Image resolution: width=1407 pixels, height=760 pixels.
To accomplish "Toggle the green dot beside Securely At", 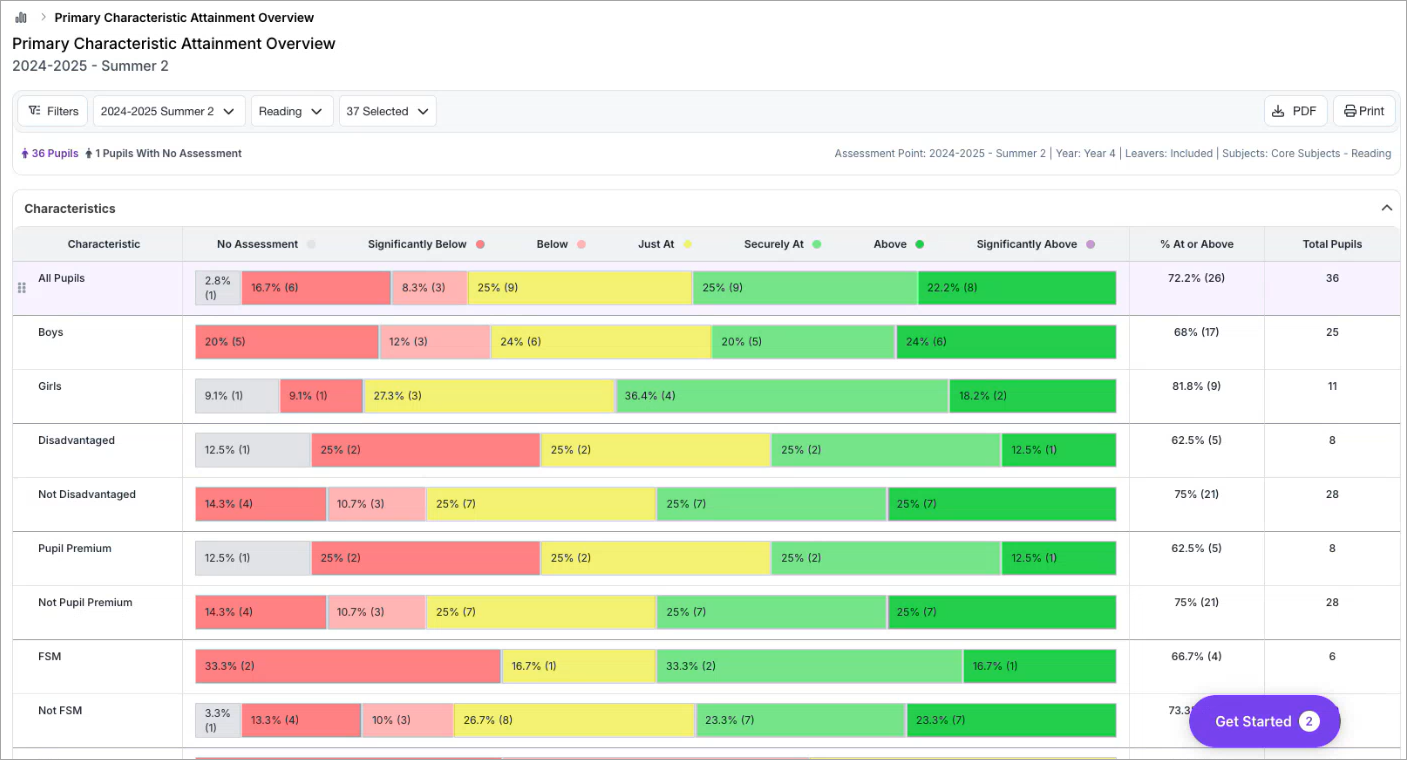I will [x=818, y=244].
